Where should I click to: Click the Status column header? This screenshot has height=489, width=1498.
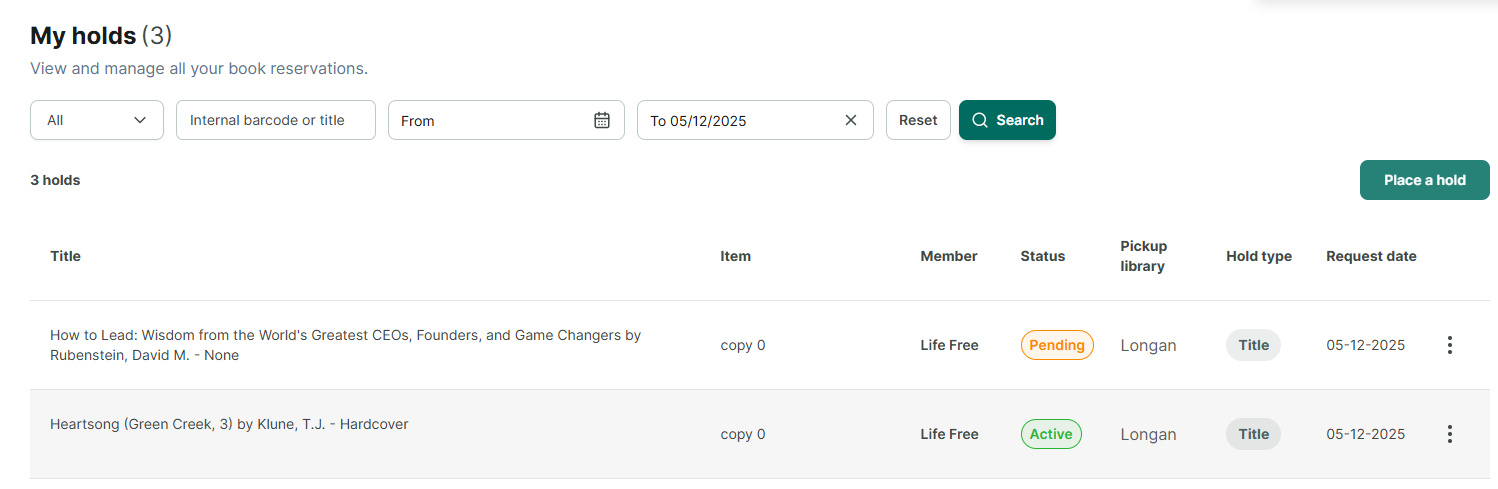click(1043, 256)
